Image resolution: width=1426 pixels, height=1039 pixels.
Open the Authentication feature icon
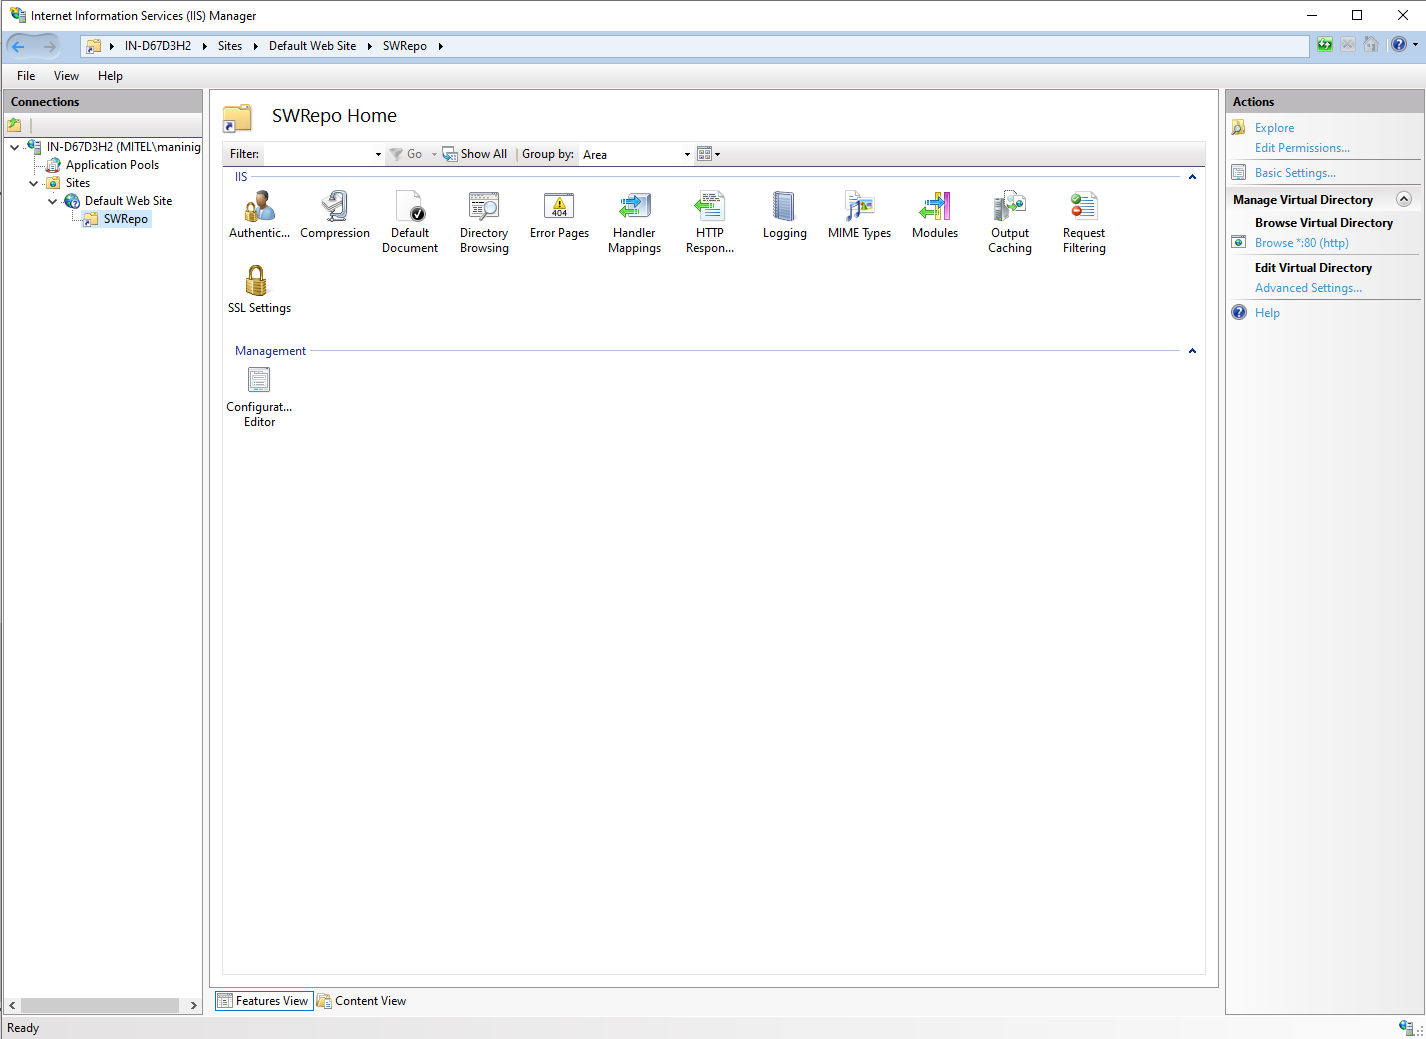pyautogui.click(x=259, y=215)
